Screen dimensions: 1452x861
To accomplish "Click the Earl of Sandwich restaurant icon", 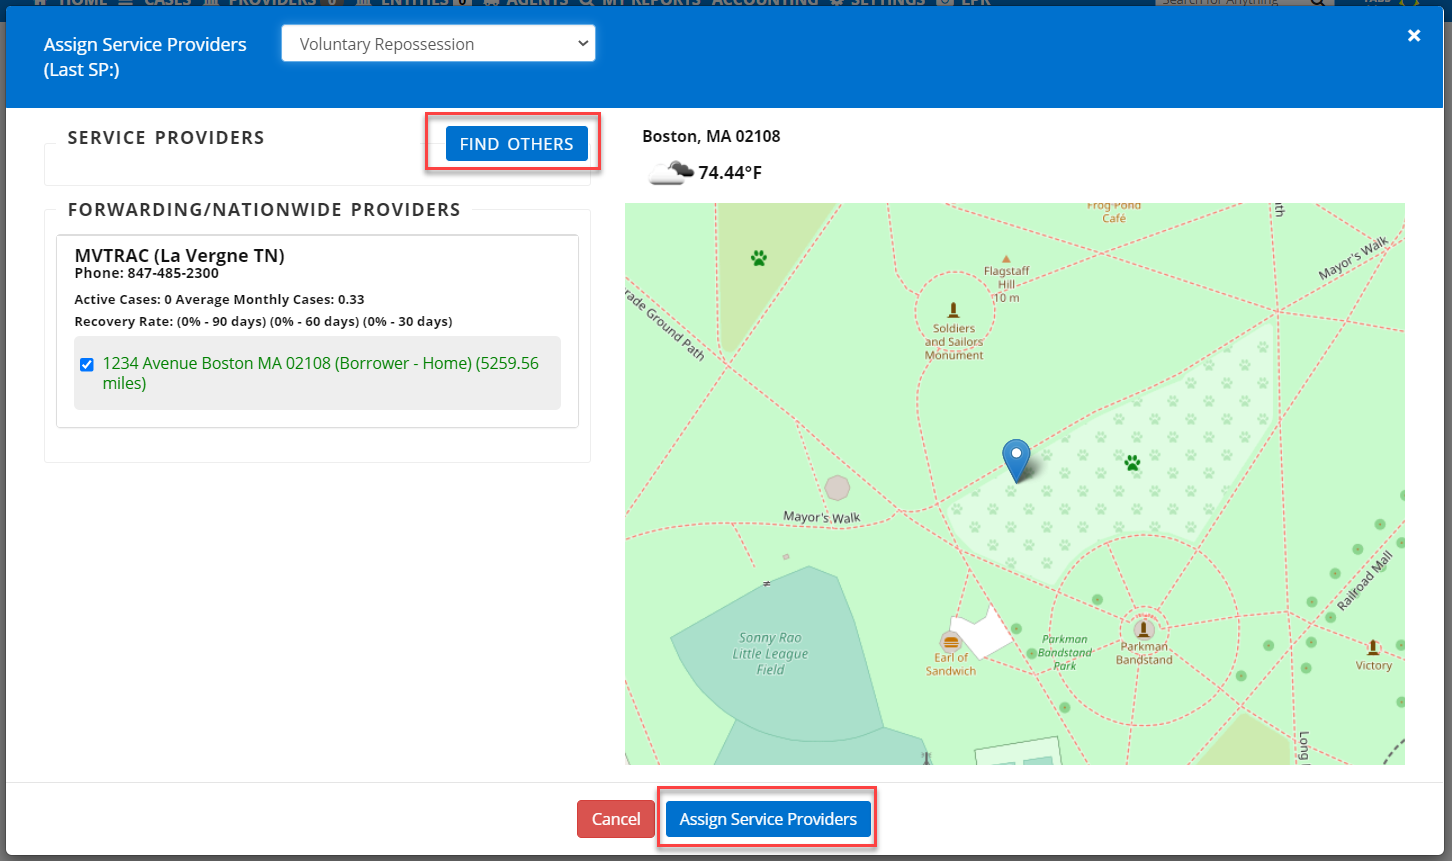I will tap(950, 641).
